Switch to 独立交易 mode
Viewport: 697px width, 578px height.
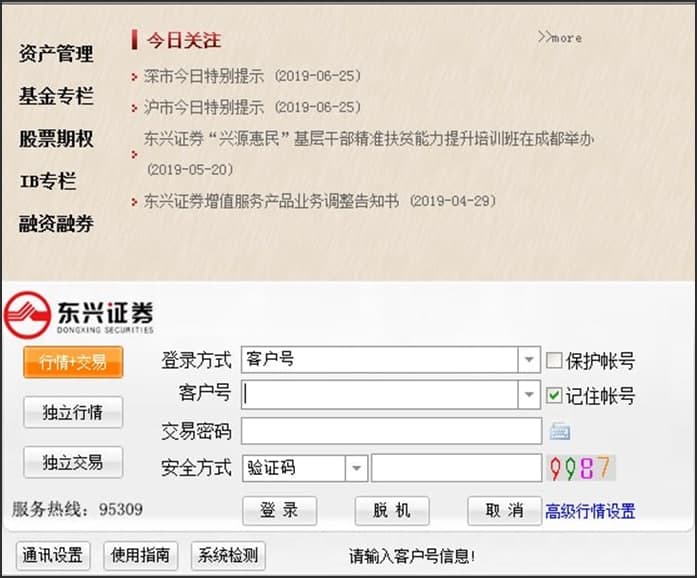pos(73,462)
